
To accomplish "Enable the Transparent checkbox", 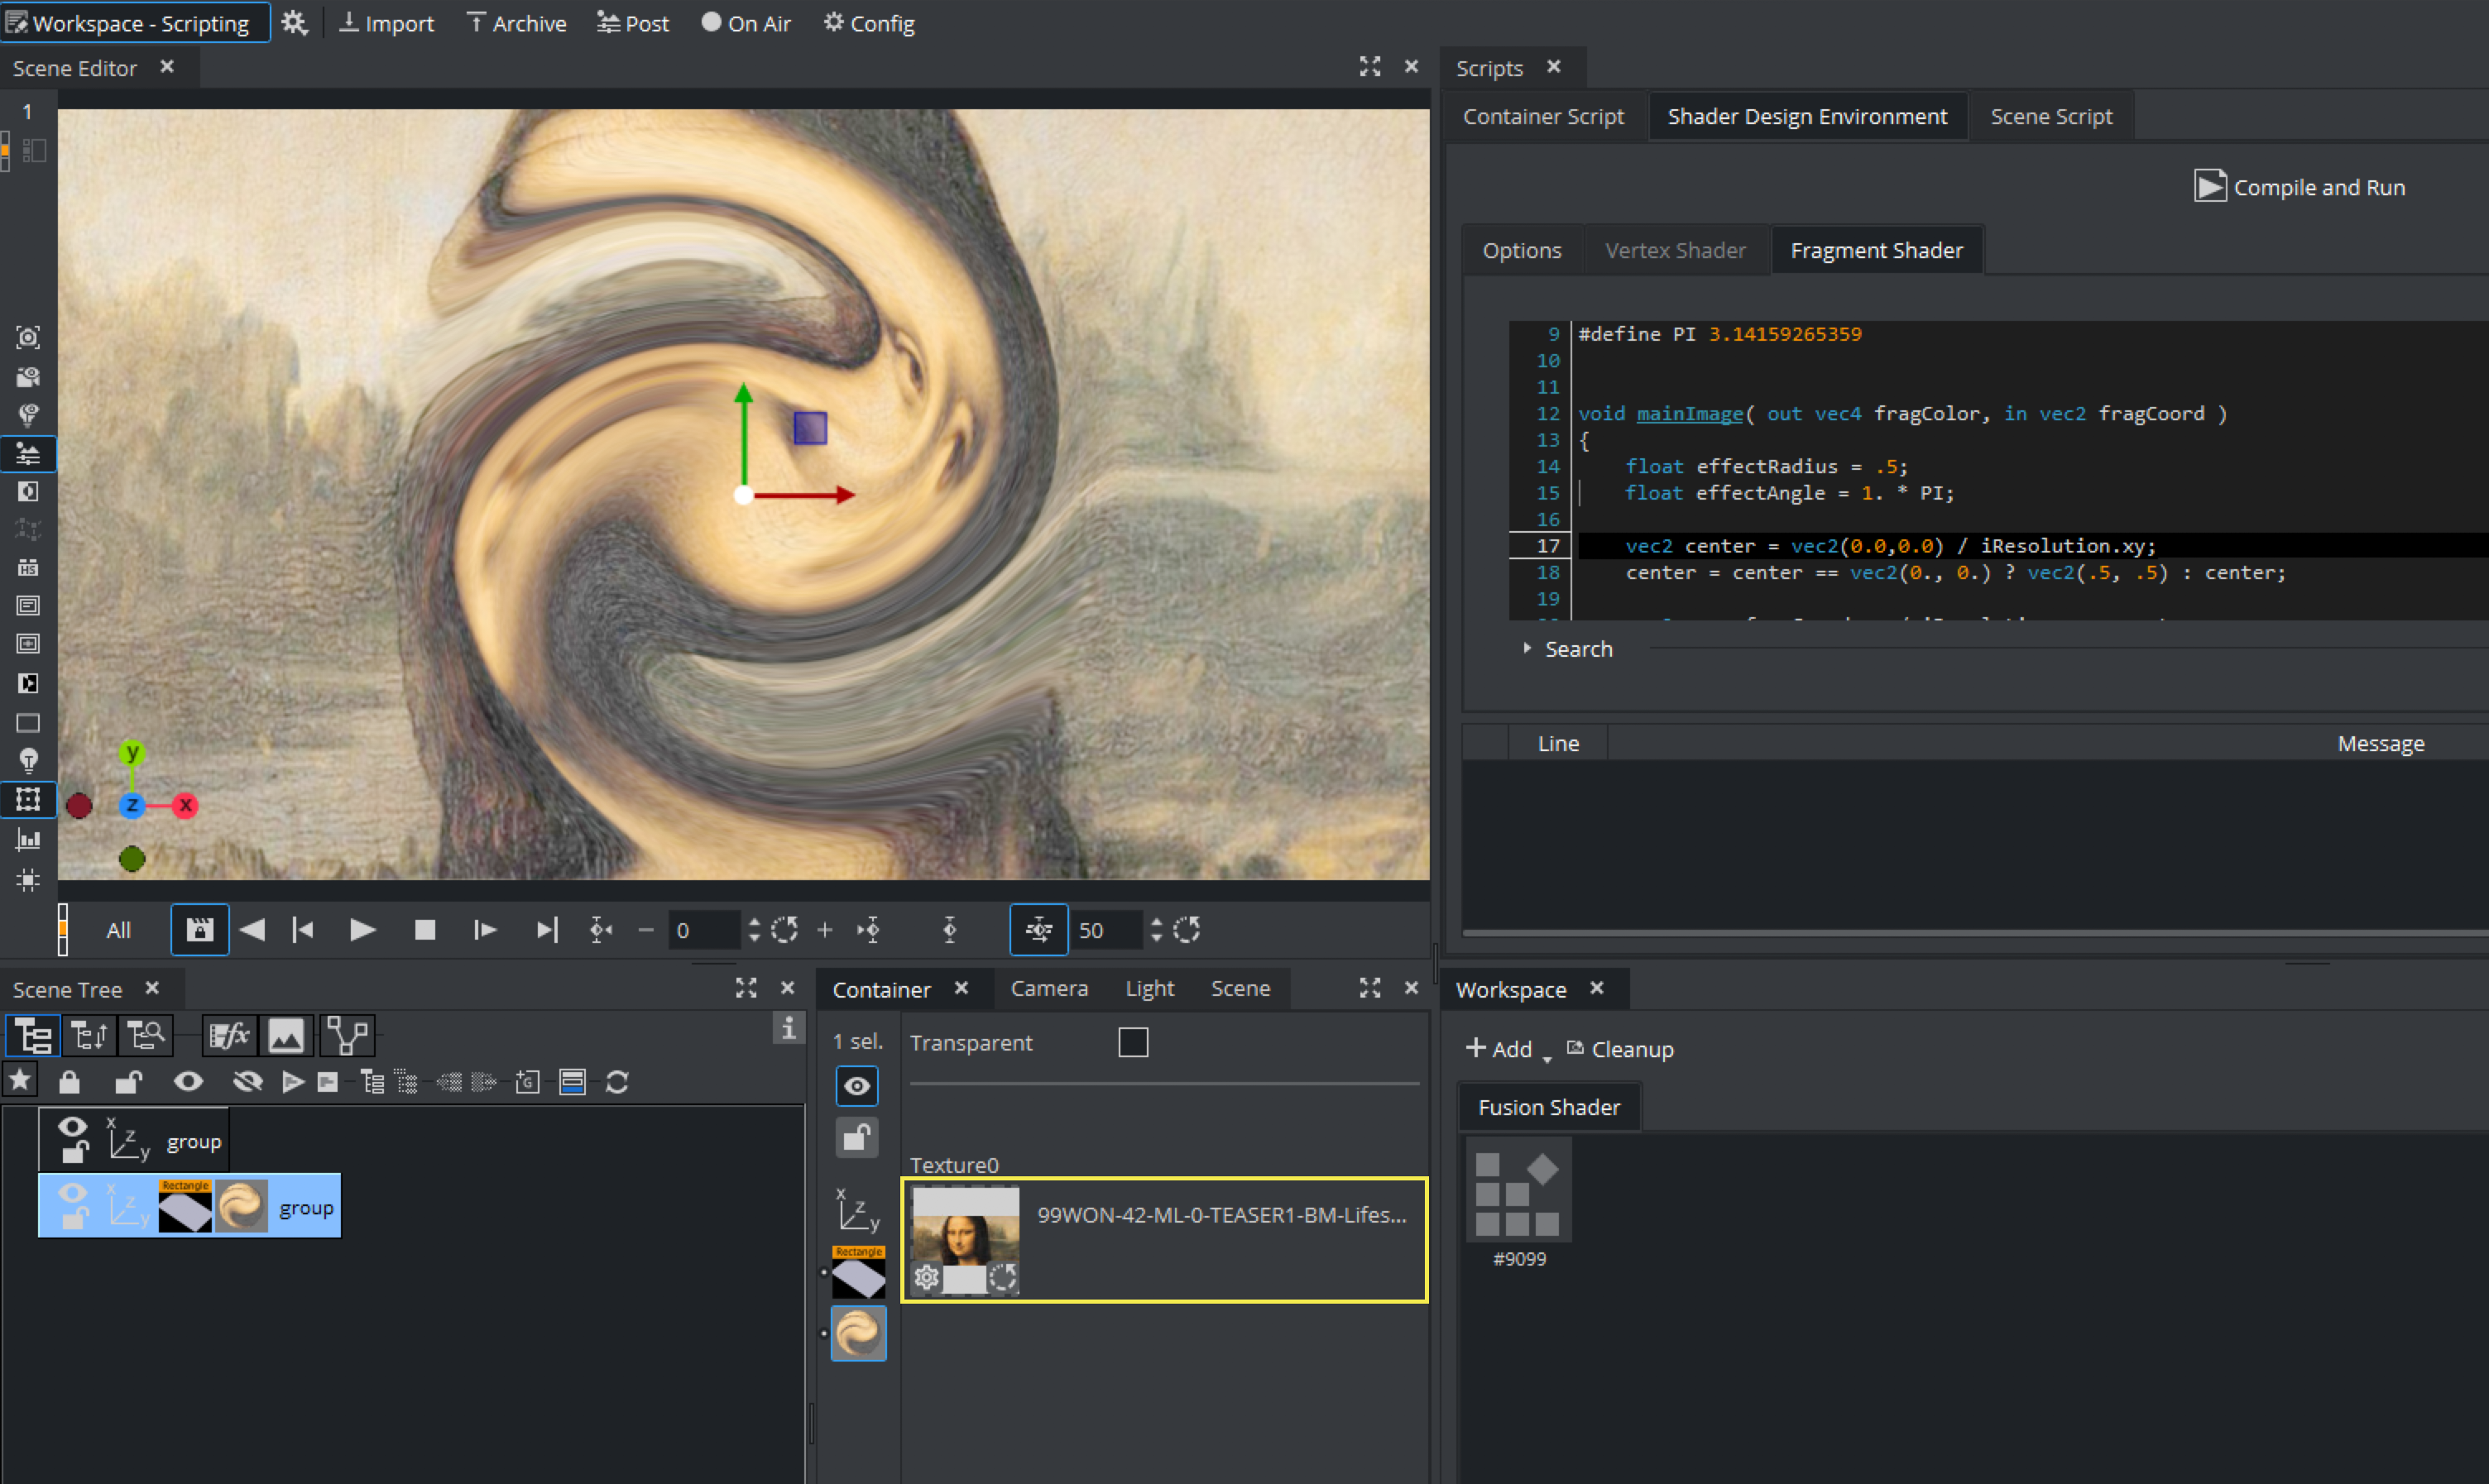I will tap(1132, 1042).
